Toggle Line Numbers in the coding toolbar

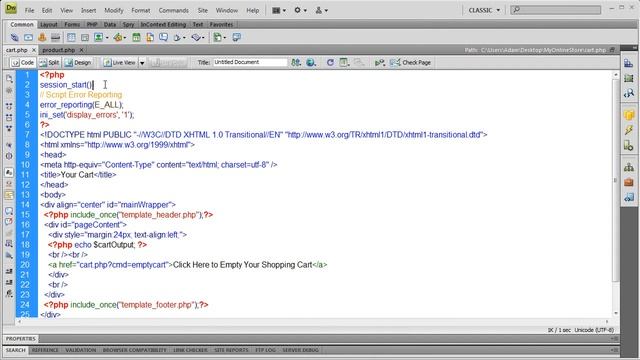coord(9,173)
